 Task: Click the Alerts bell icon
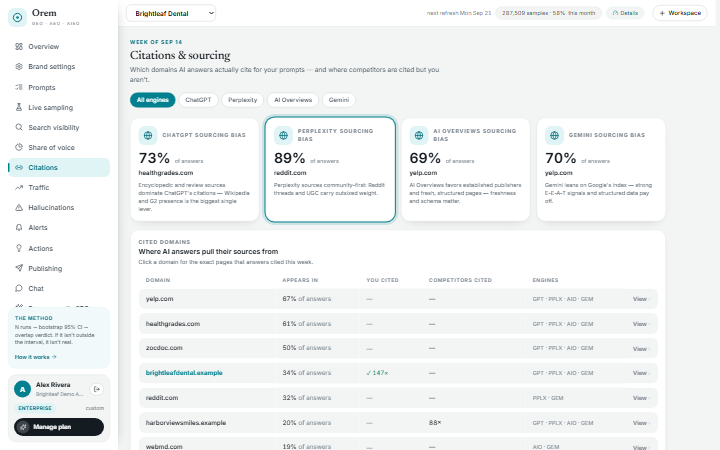[x=19, y=227]
